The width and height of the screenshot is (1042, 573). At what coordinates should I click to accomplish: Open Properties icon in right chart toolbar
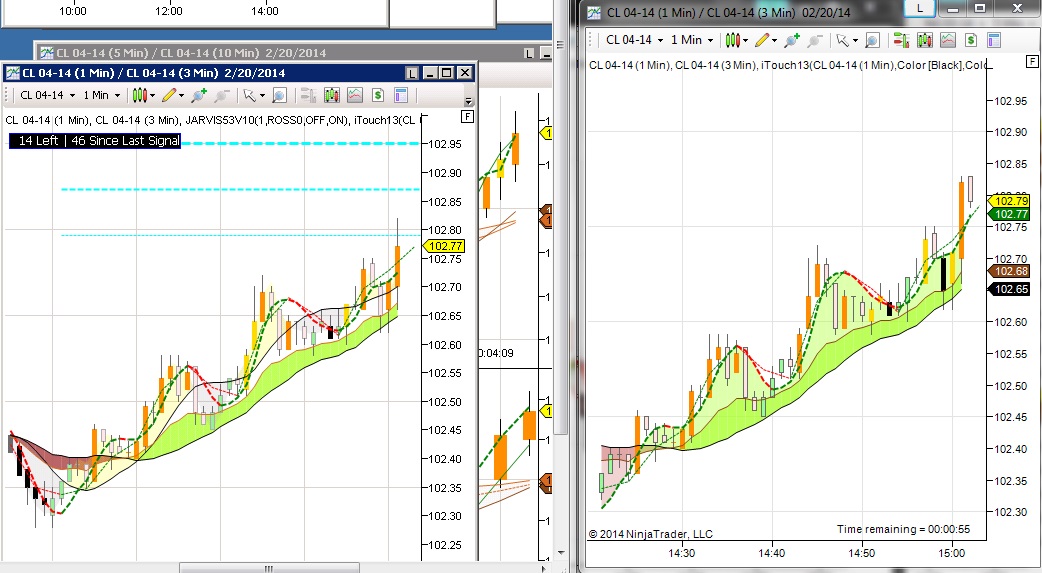[x=994, y=41]
